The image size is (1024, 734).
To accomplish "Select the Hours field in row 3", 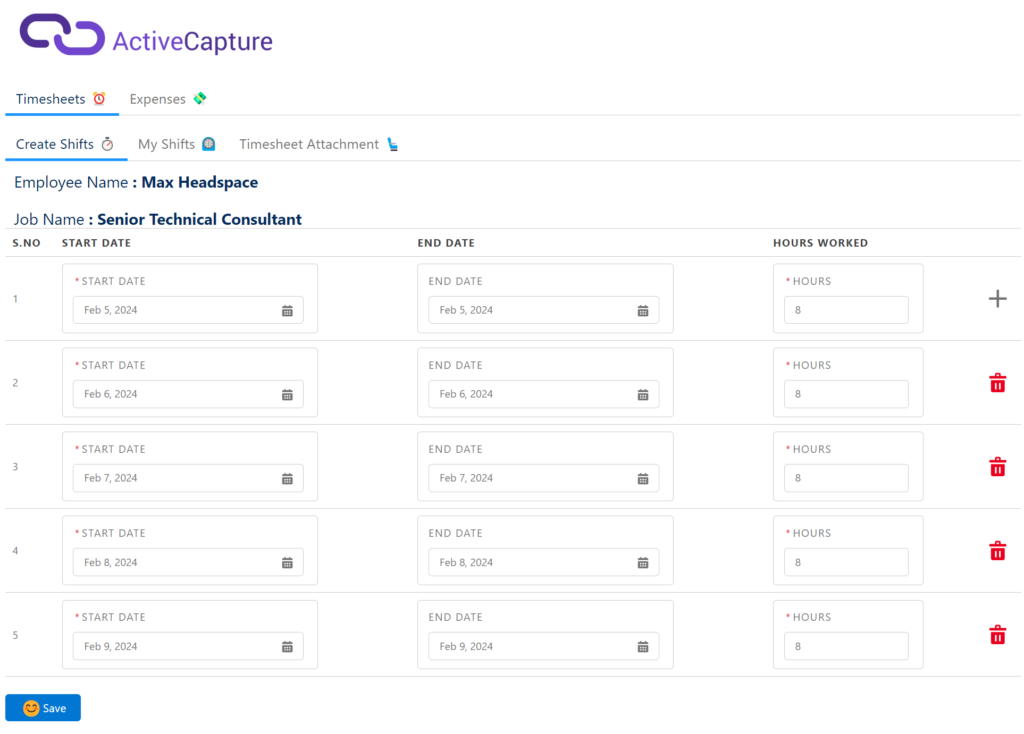I will [846, 478].
